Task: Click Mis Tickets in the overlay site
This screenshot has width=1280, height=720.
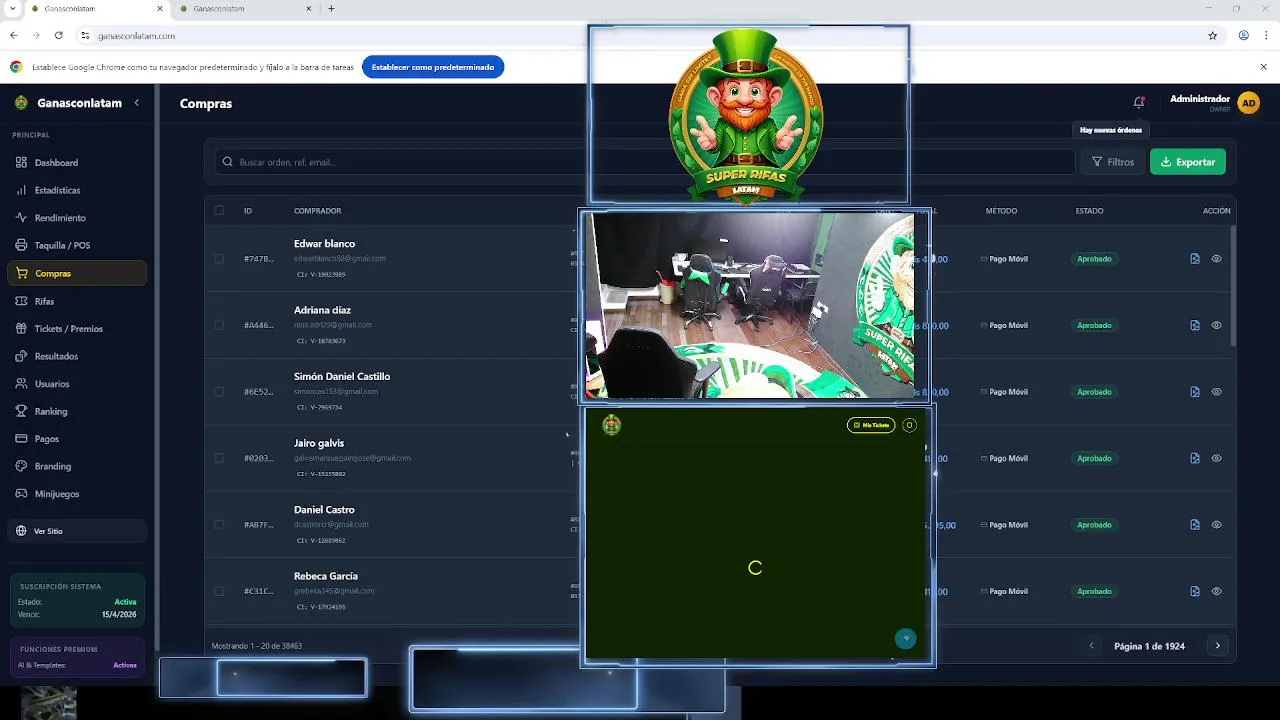Action: (x=871, y=425)
